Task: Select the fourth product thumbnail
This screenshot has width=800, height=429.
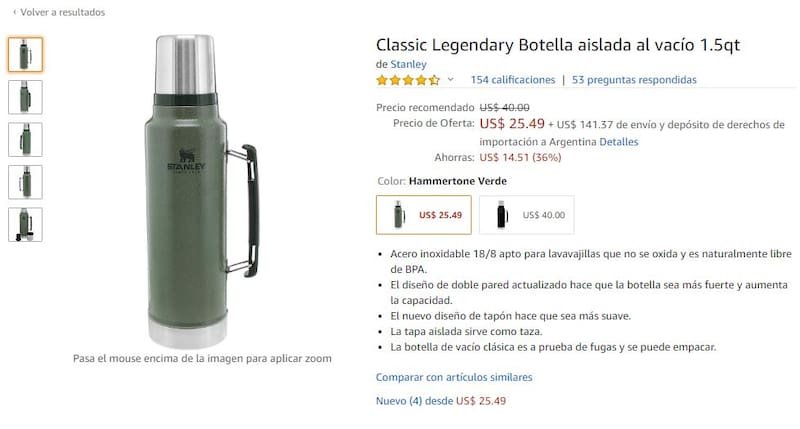Action: (26, 182)
